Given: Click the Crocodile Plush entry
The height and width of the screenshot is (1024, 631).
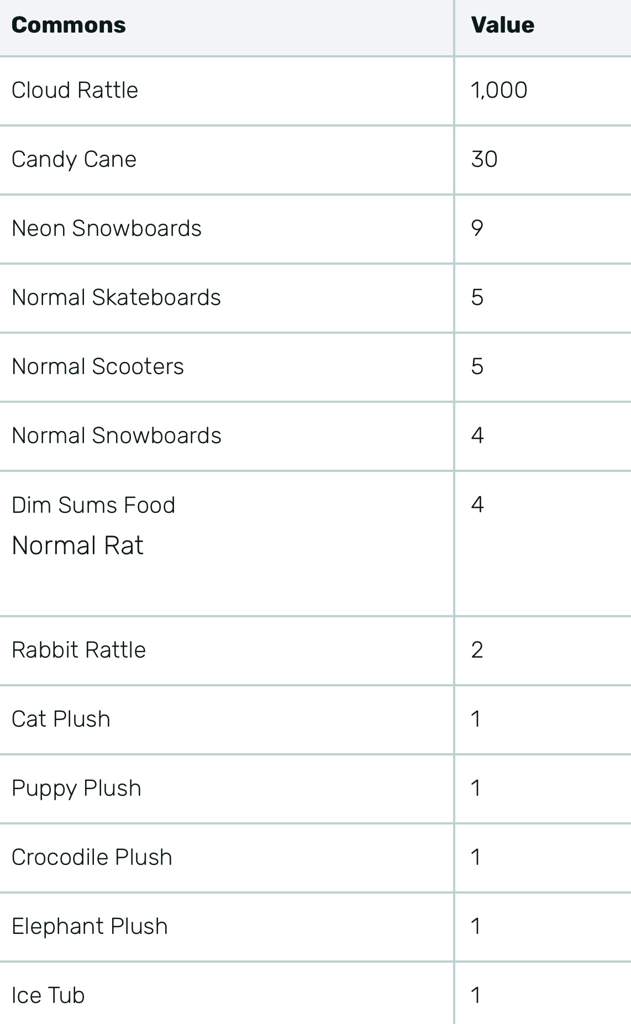Looking at the screenshot, I should pos(92,857).
